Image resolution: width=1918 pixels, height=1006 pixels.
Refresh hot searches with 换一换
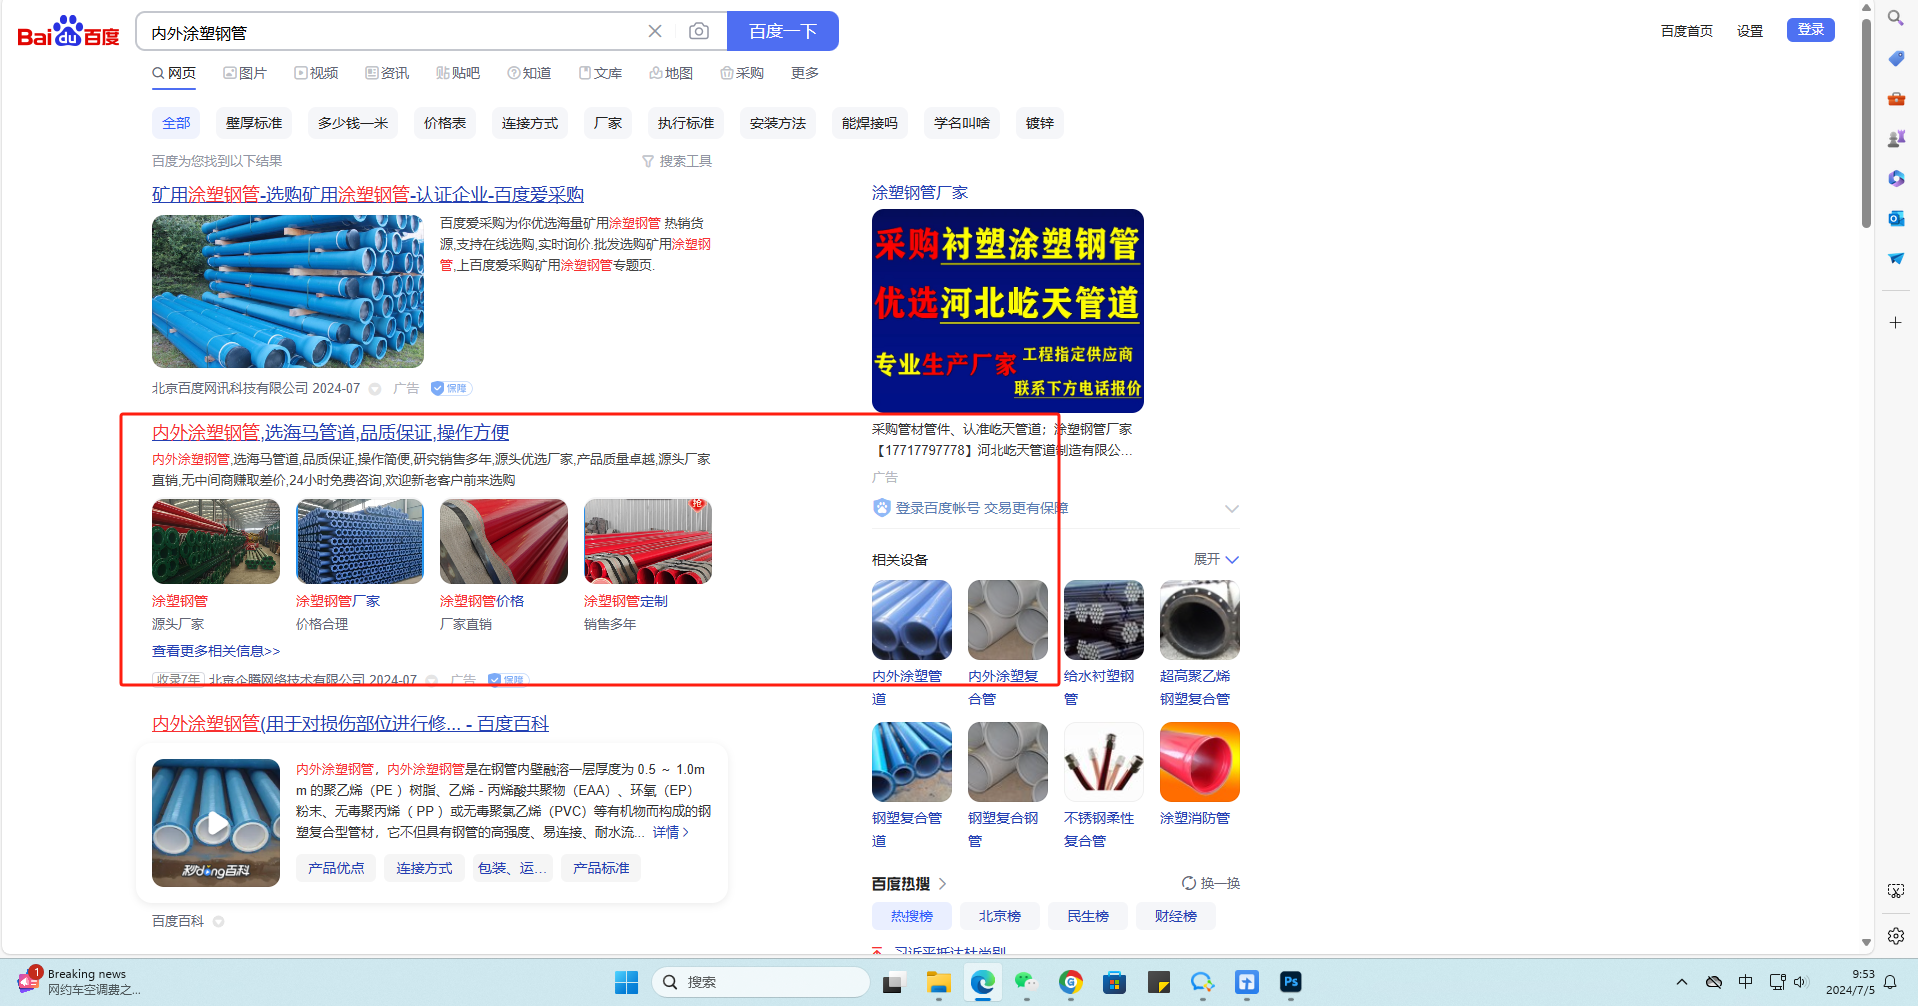(x=1211, y=884)
